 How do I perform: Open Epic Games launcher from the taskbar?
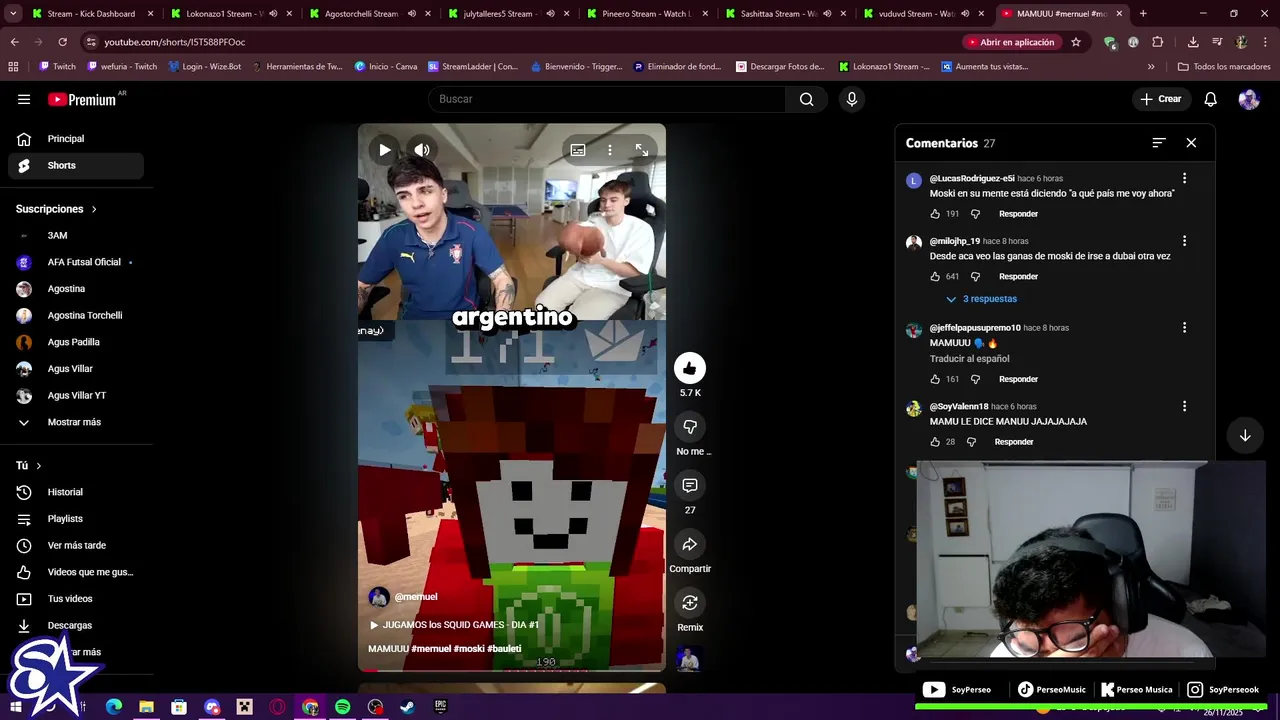click(440, 707)
